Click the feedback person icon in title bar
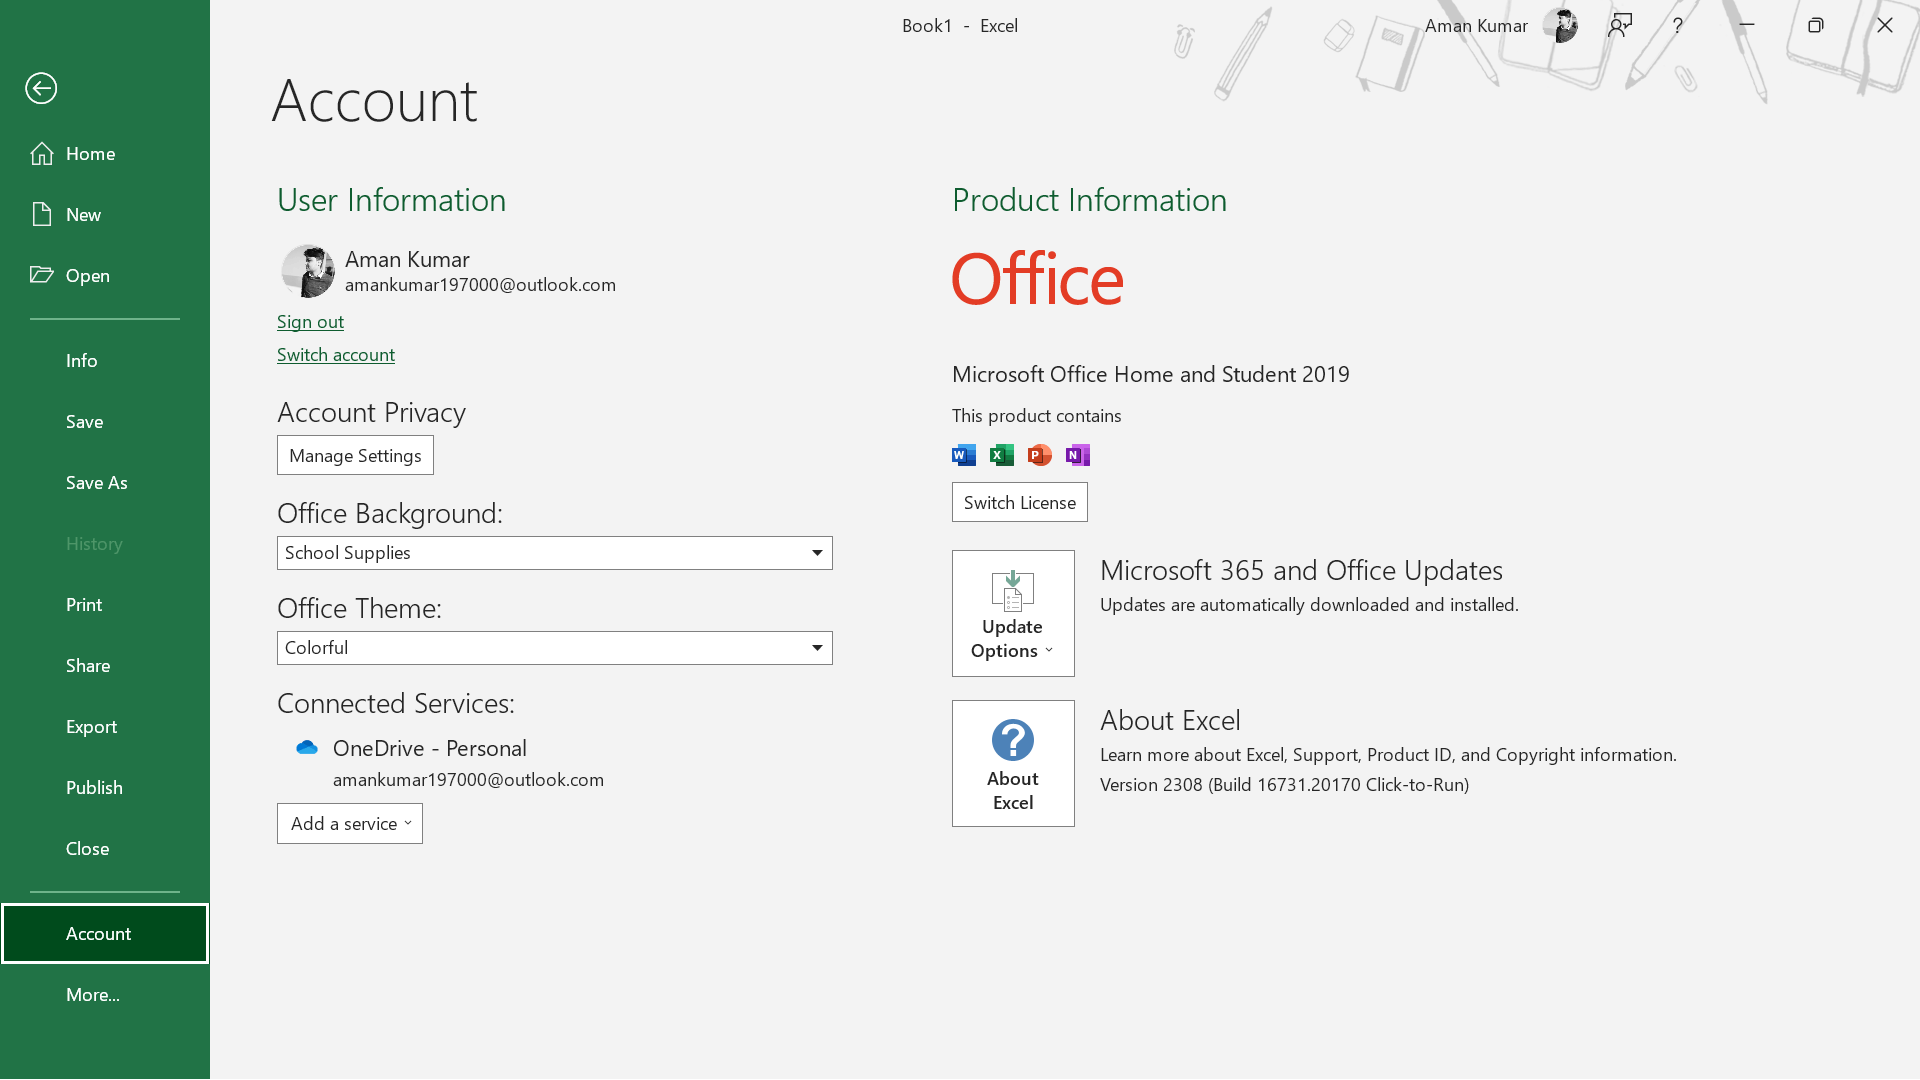Viewport: 1920px width, 1080px height. click(1620, 26)
